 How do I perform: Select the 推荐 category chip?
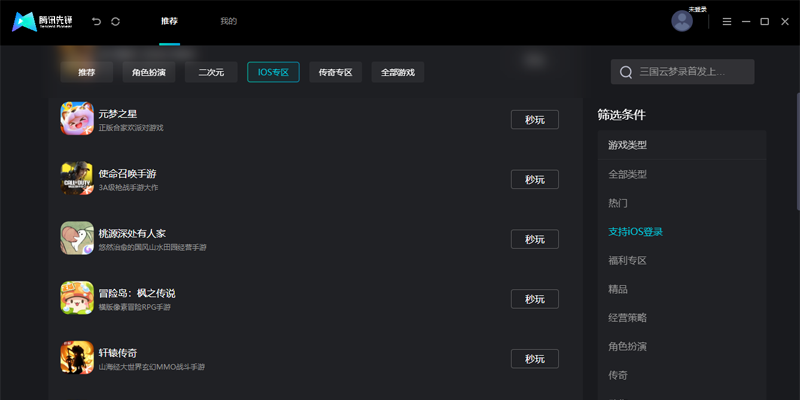tap(87, 72)
